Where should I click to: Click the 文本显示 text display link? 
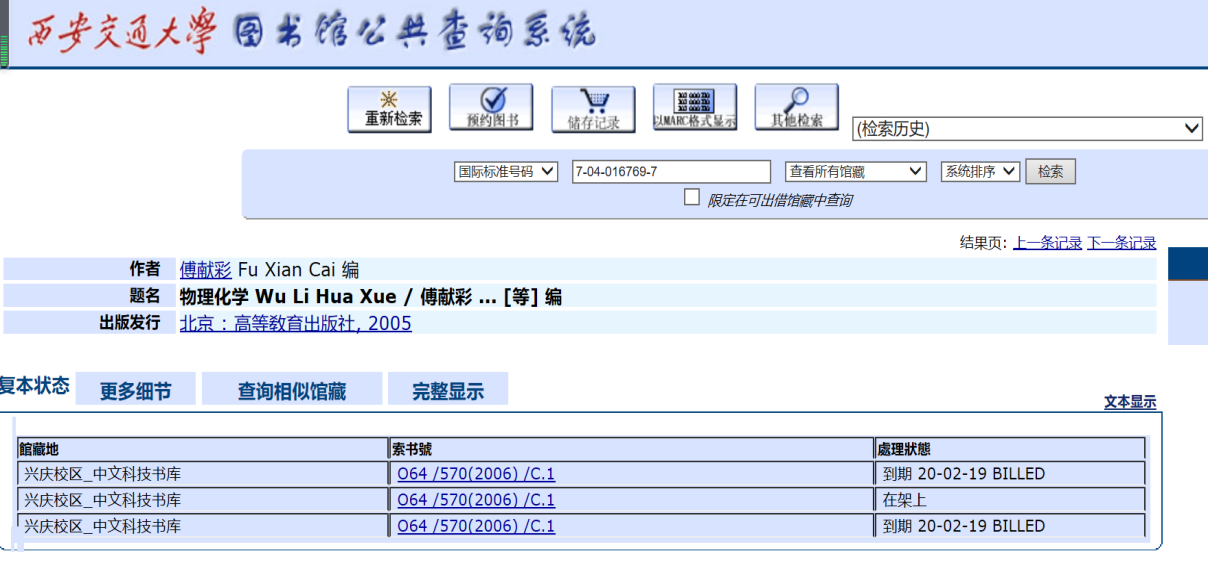[x=1130, y=402]
